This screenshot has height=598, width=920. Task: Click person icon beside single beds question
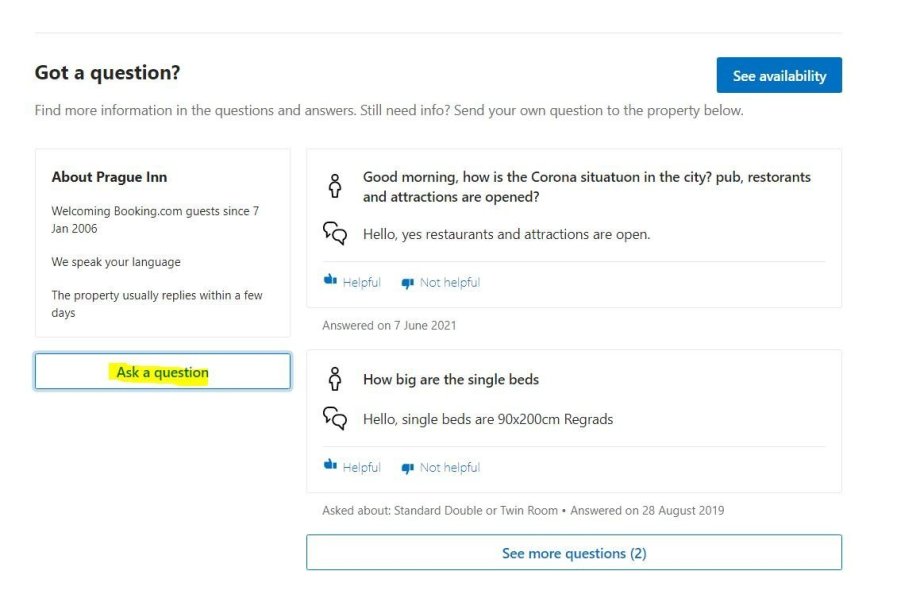click(335, 379)
